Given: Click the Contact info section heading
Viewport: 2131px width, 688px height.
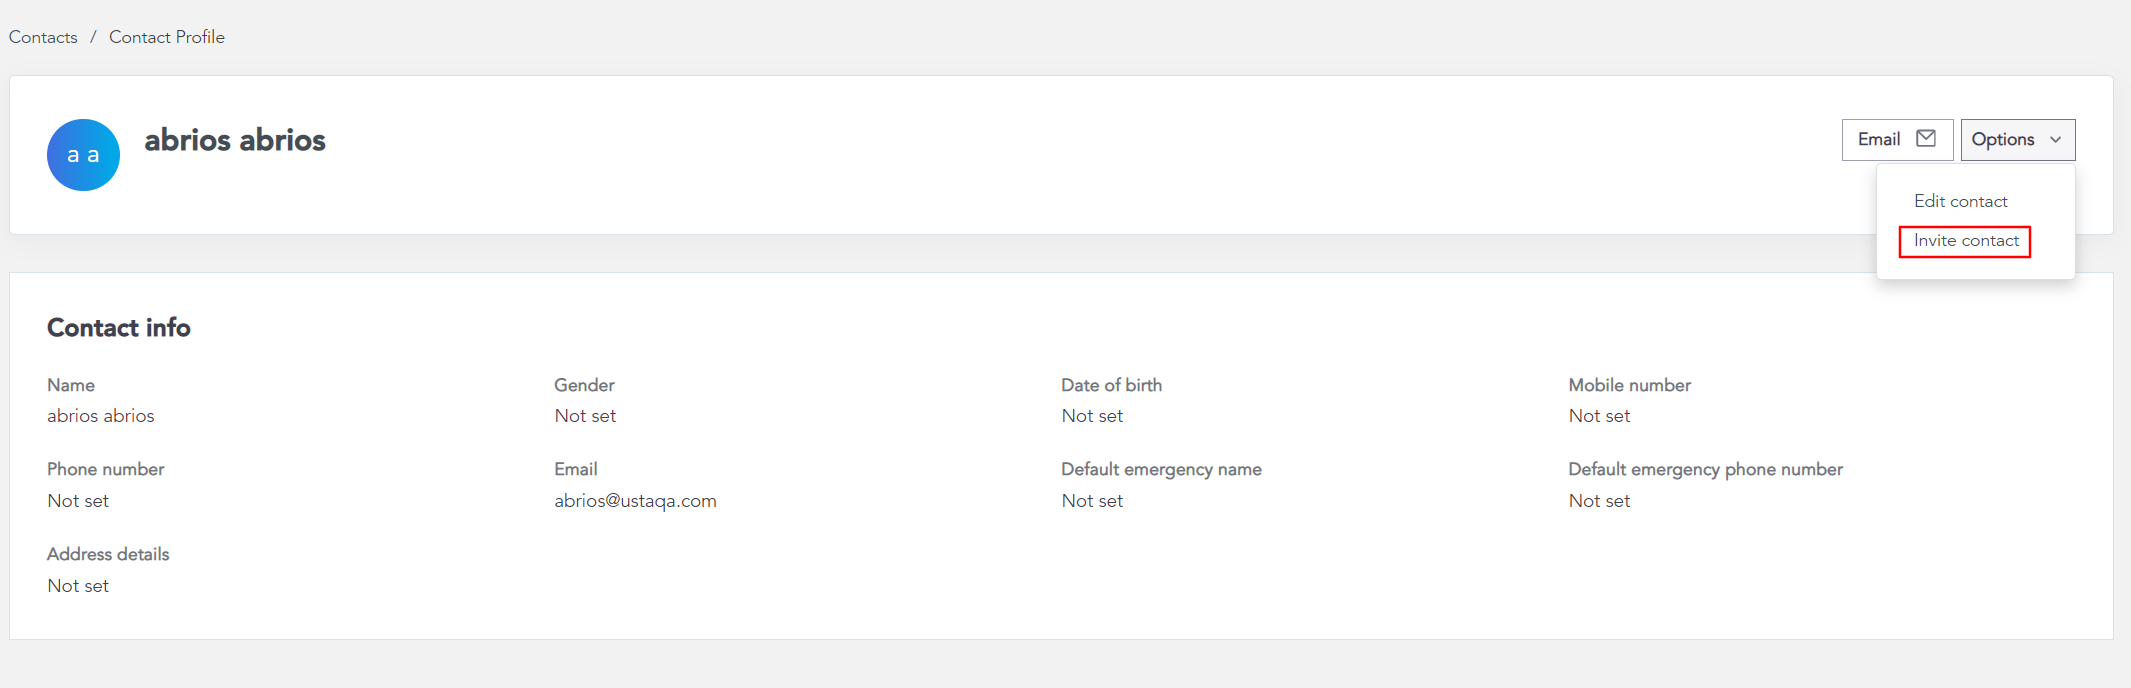Looking at the screenshot, I should tap(119, 328).
